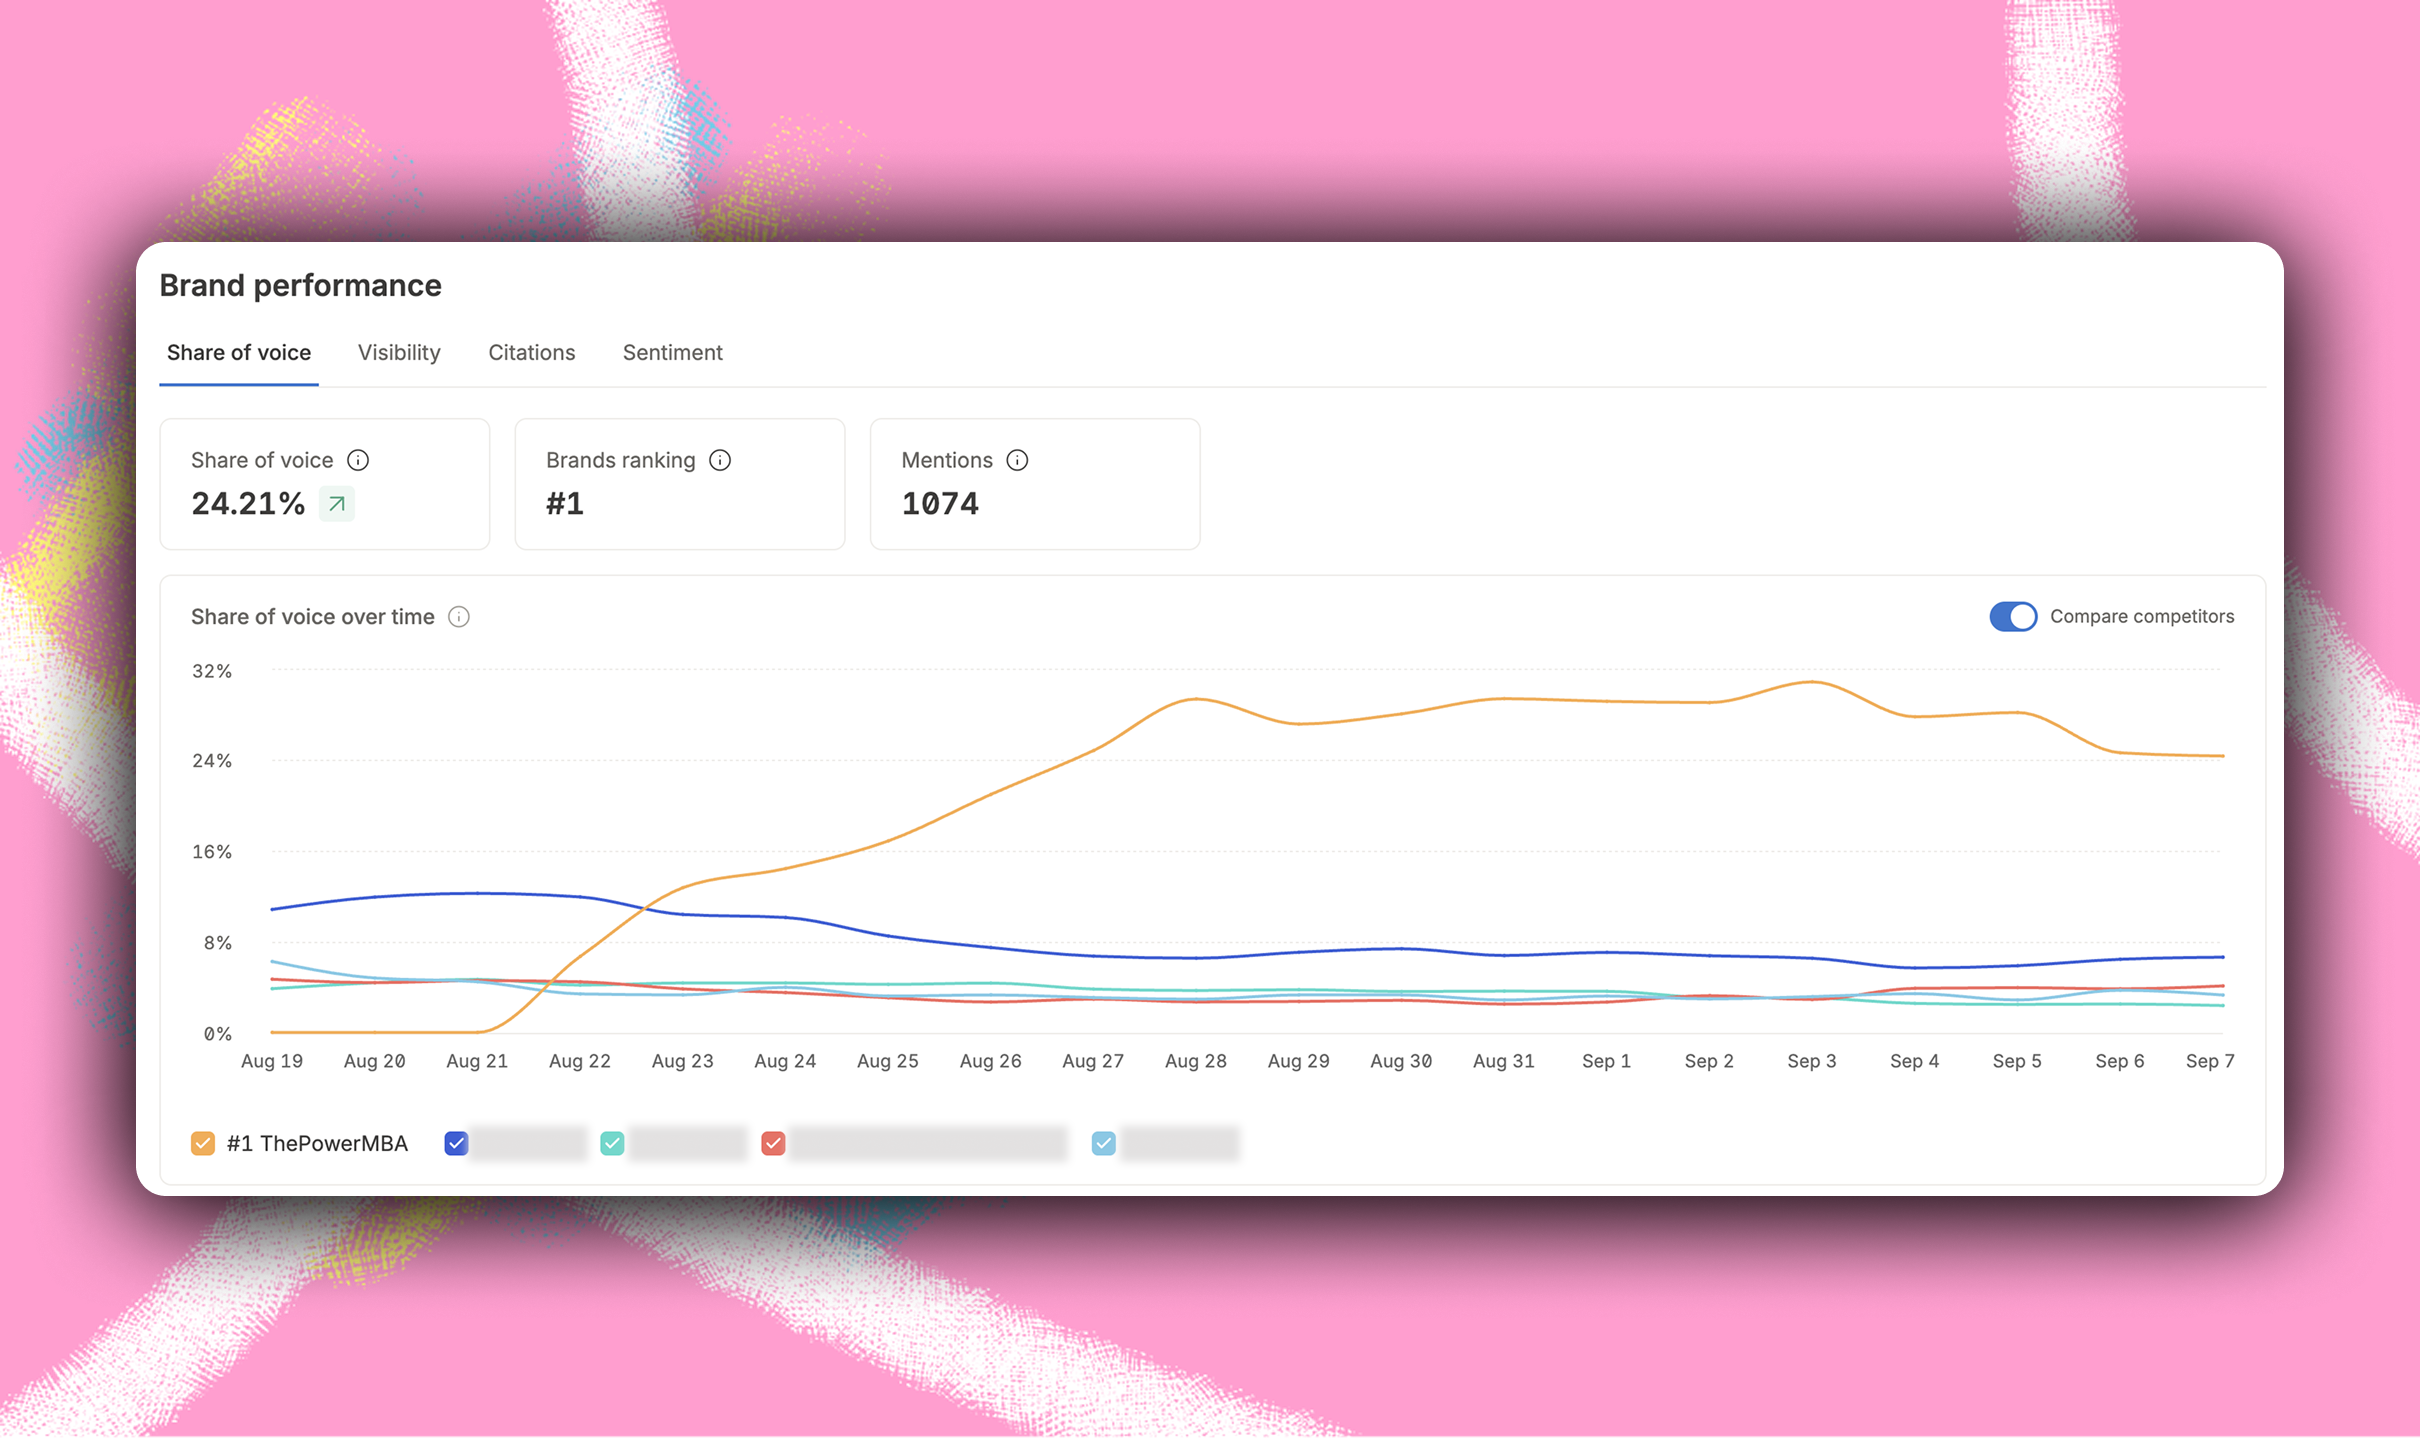The width and height of the screenshot is (2420, 1438).
Task: Uncheck the light blue competitor checkbox
Action: pos(1103,1143)
